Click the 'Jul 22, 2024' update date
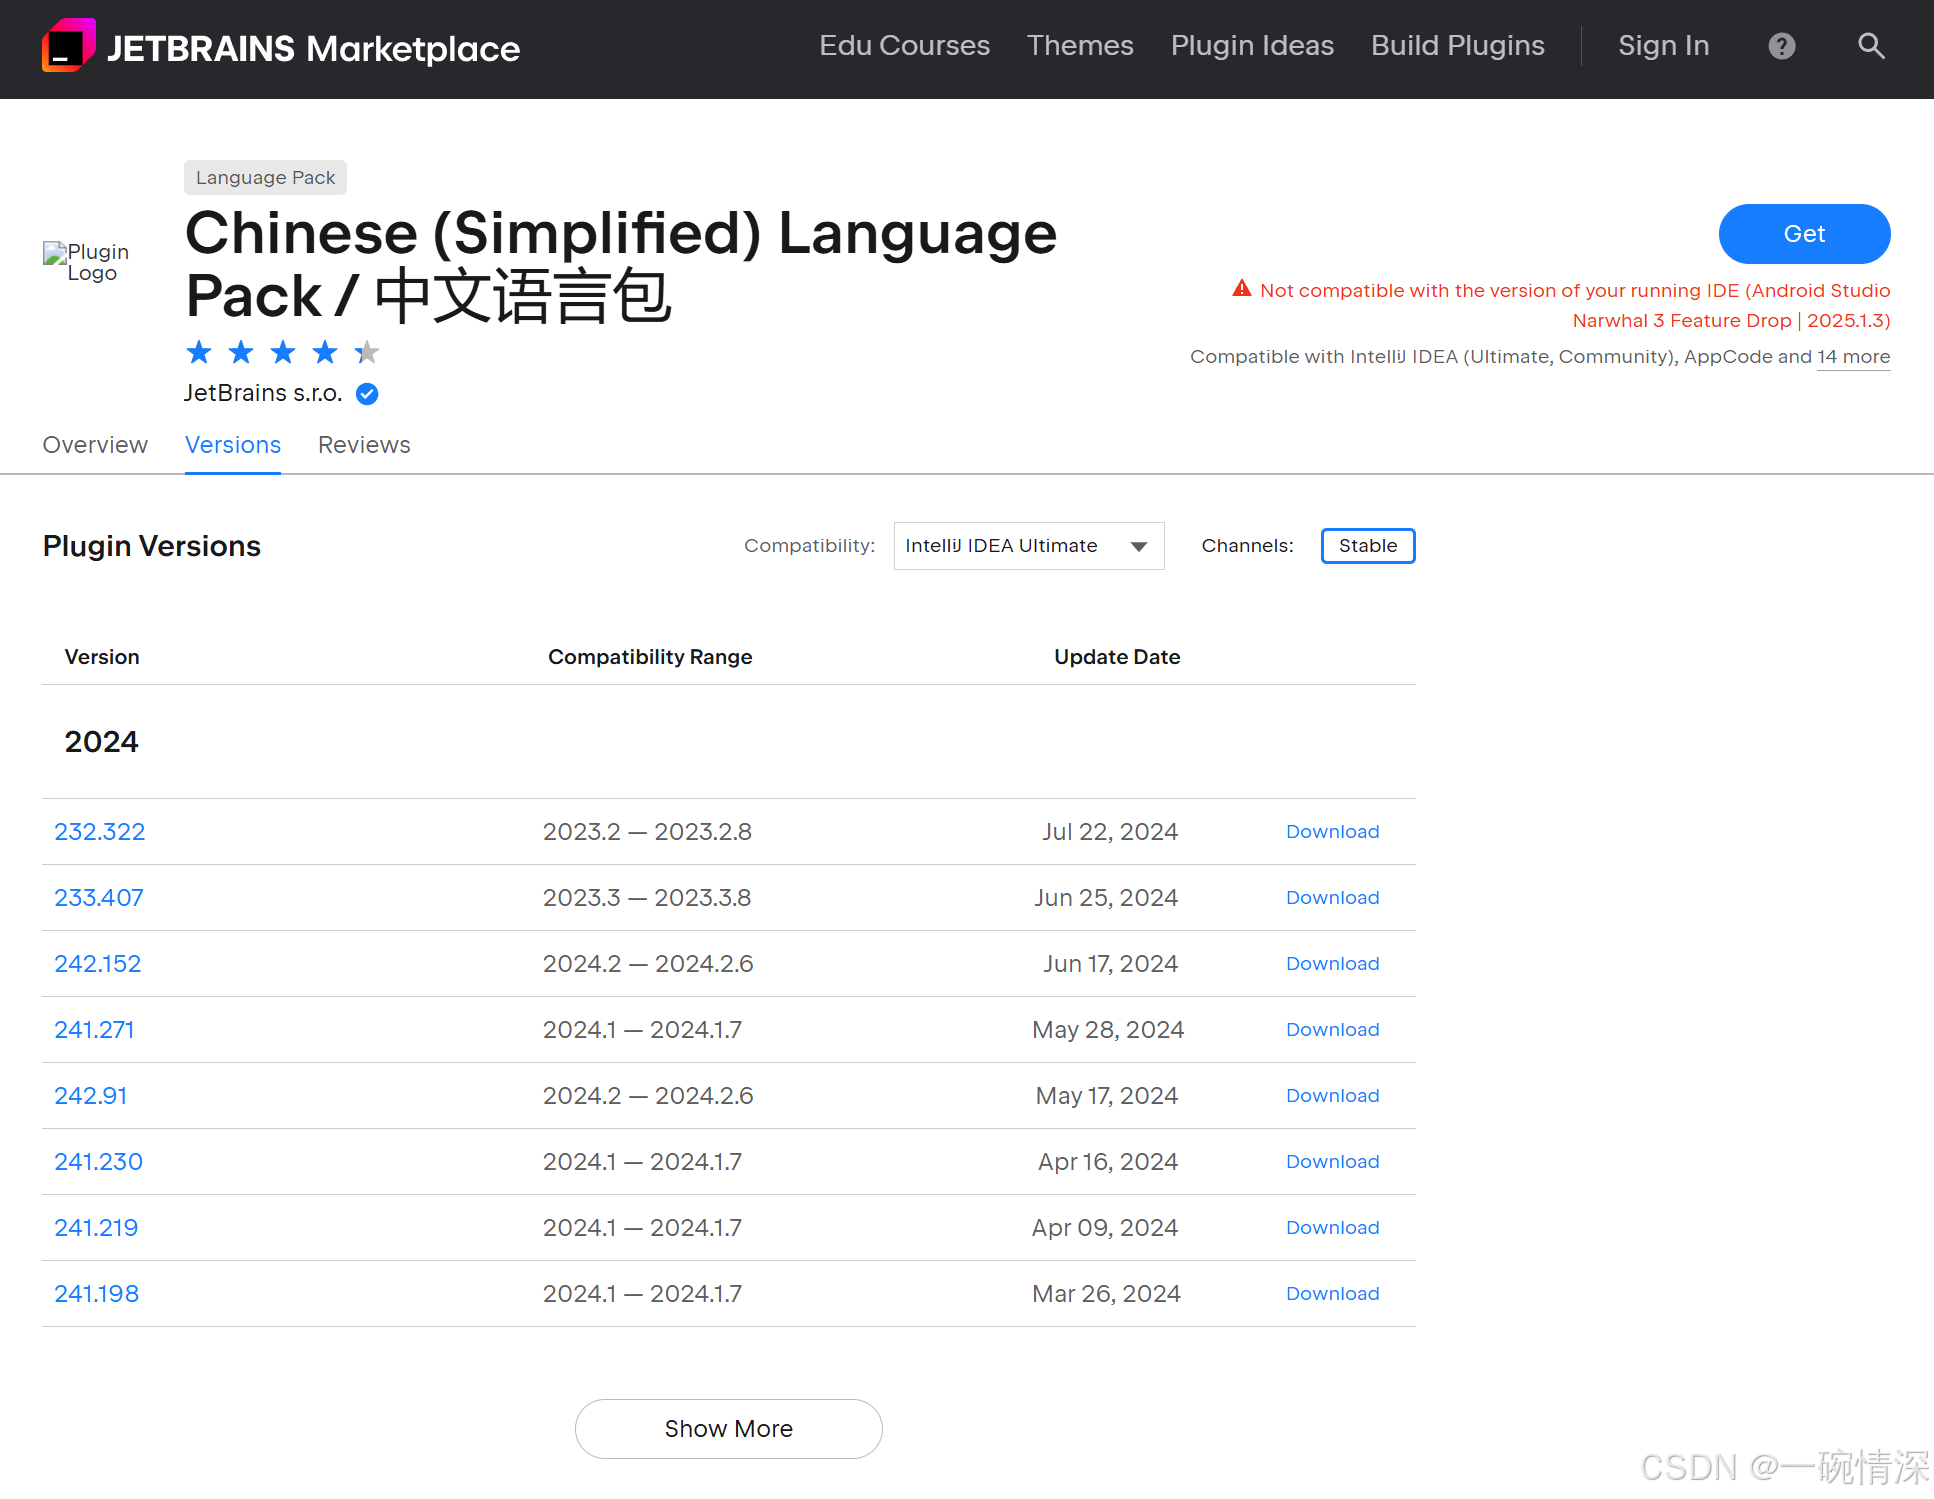This screenshot has height=1499, width=1934. click(1110, 832)
